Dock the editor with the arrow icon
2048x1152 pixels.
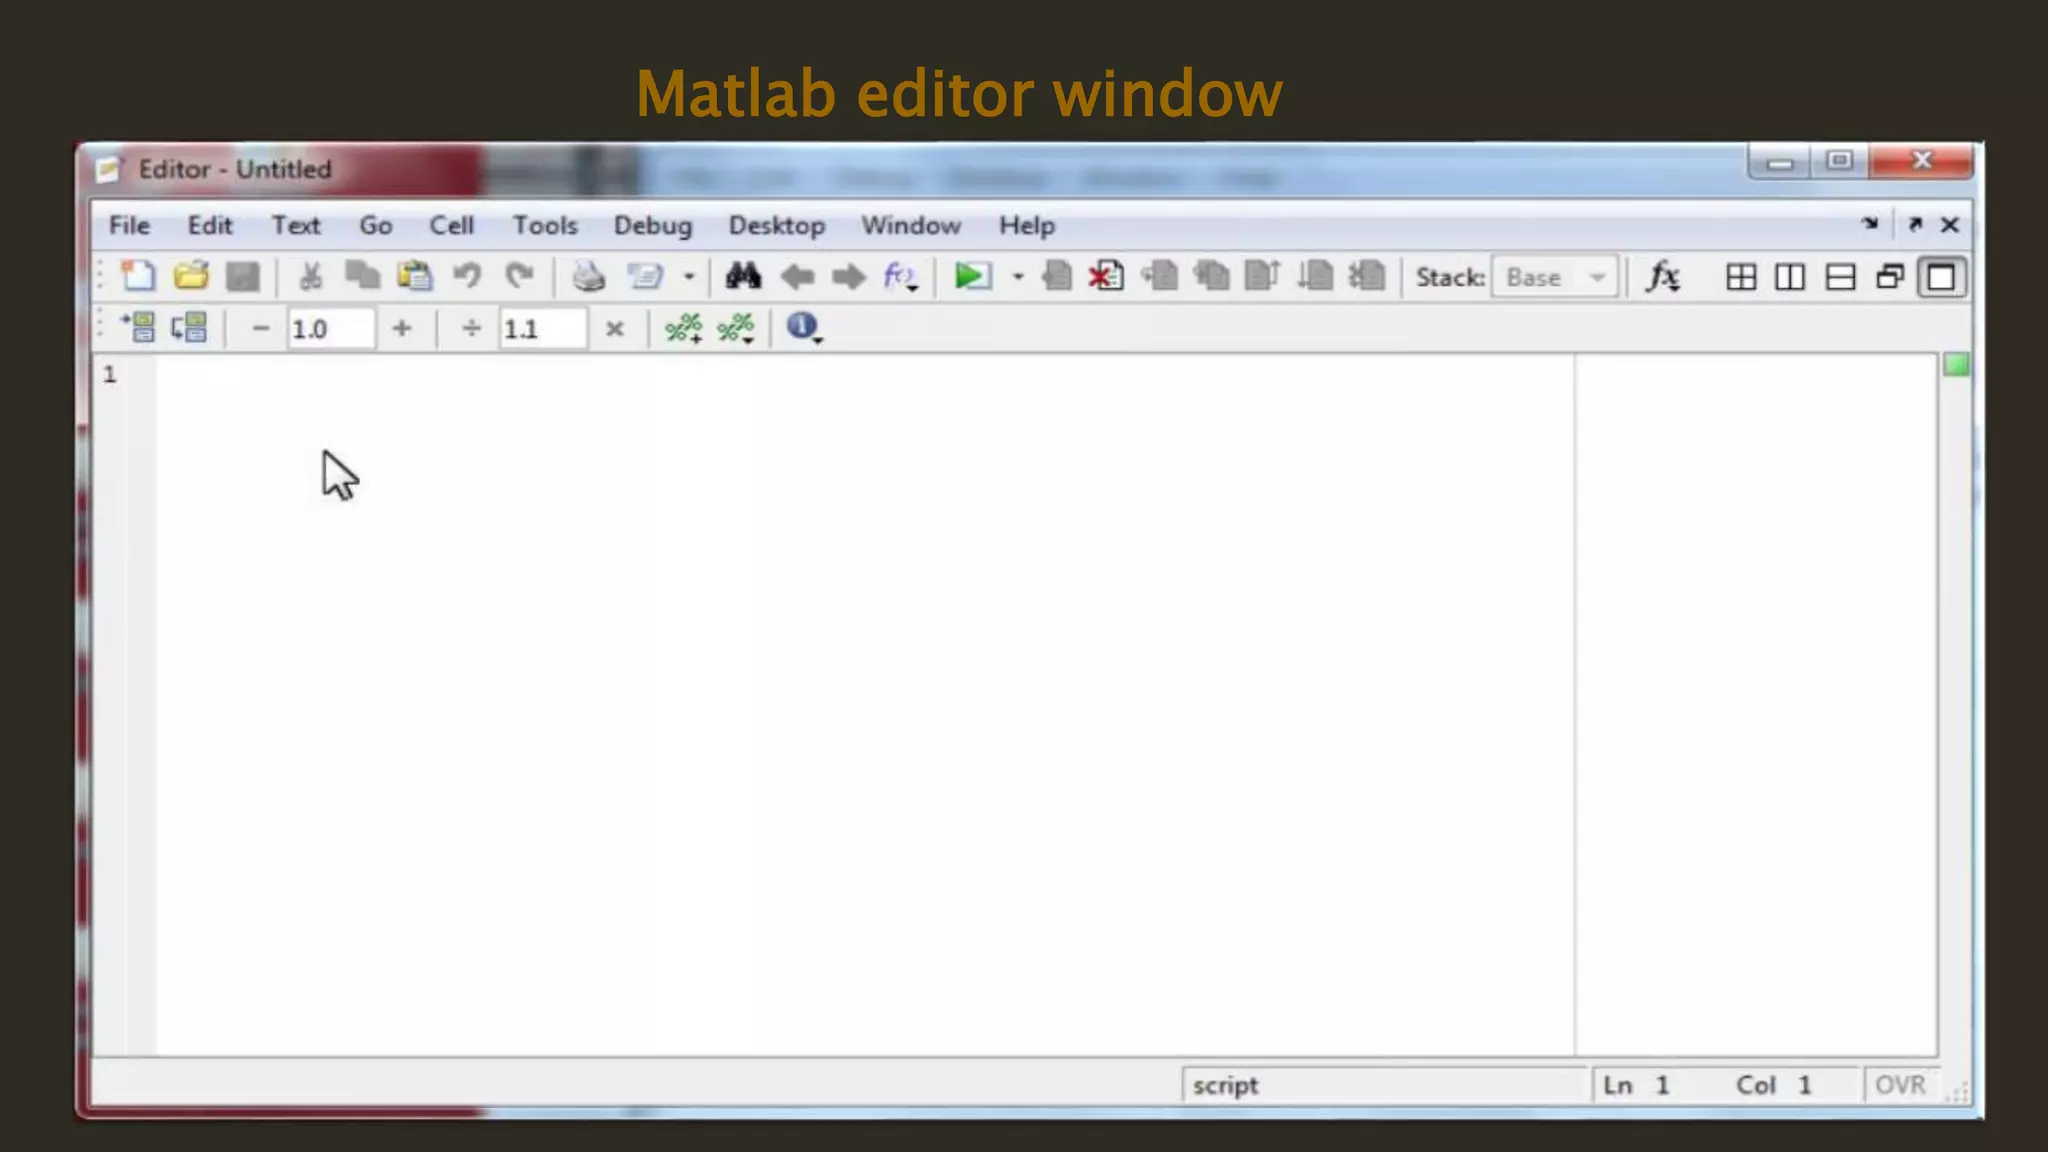point(1870,224)
